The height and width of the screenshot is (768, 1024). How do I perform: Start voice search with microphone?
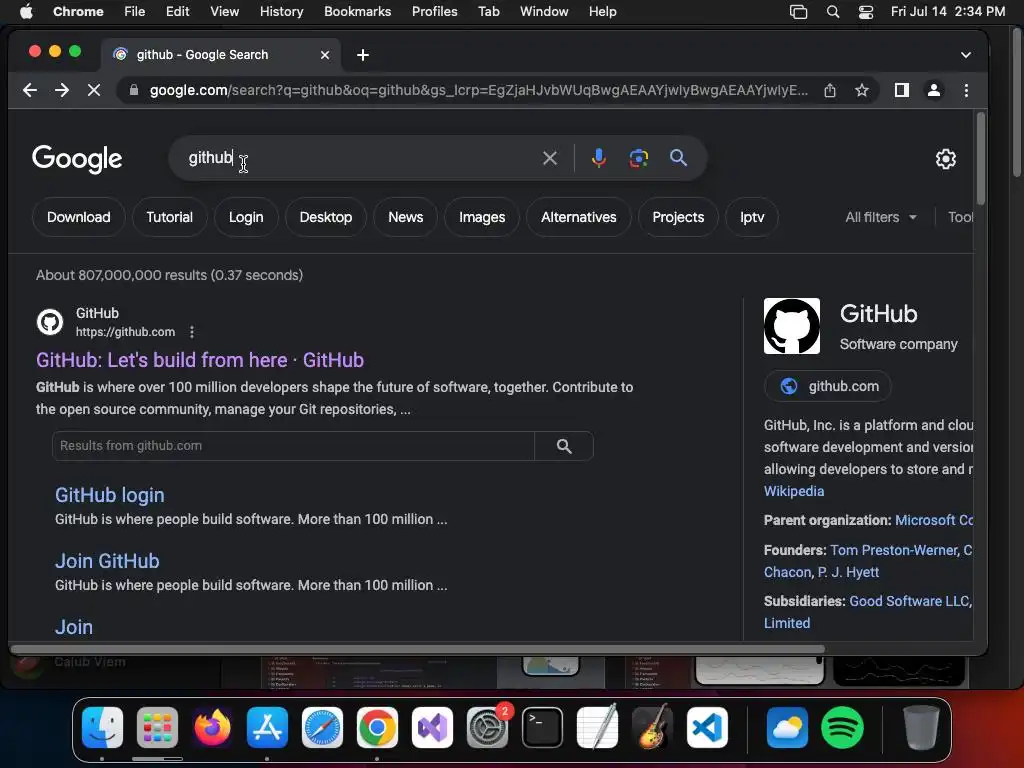(x=598, y=158)
